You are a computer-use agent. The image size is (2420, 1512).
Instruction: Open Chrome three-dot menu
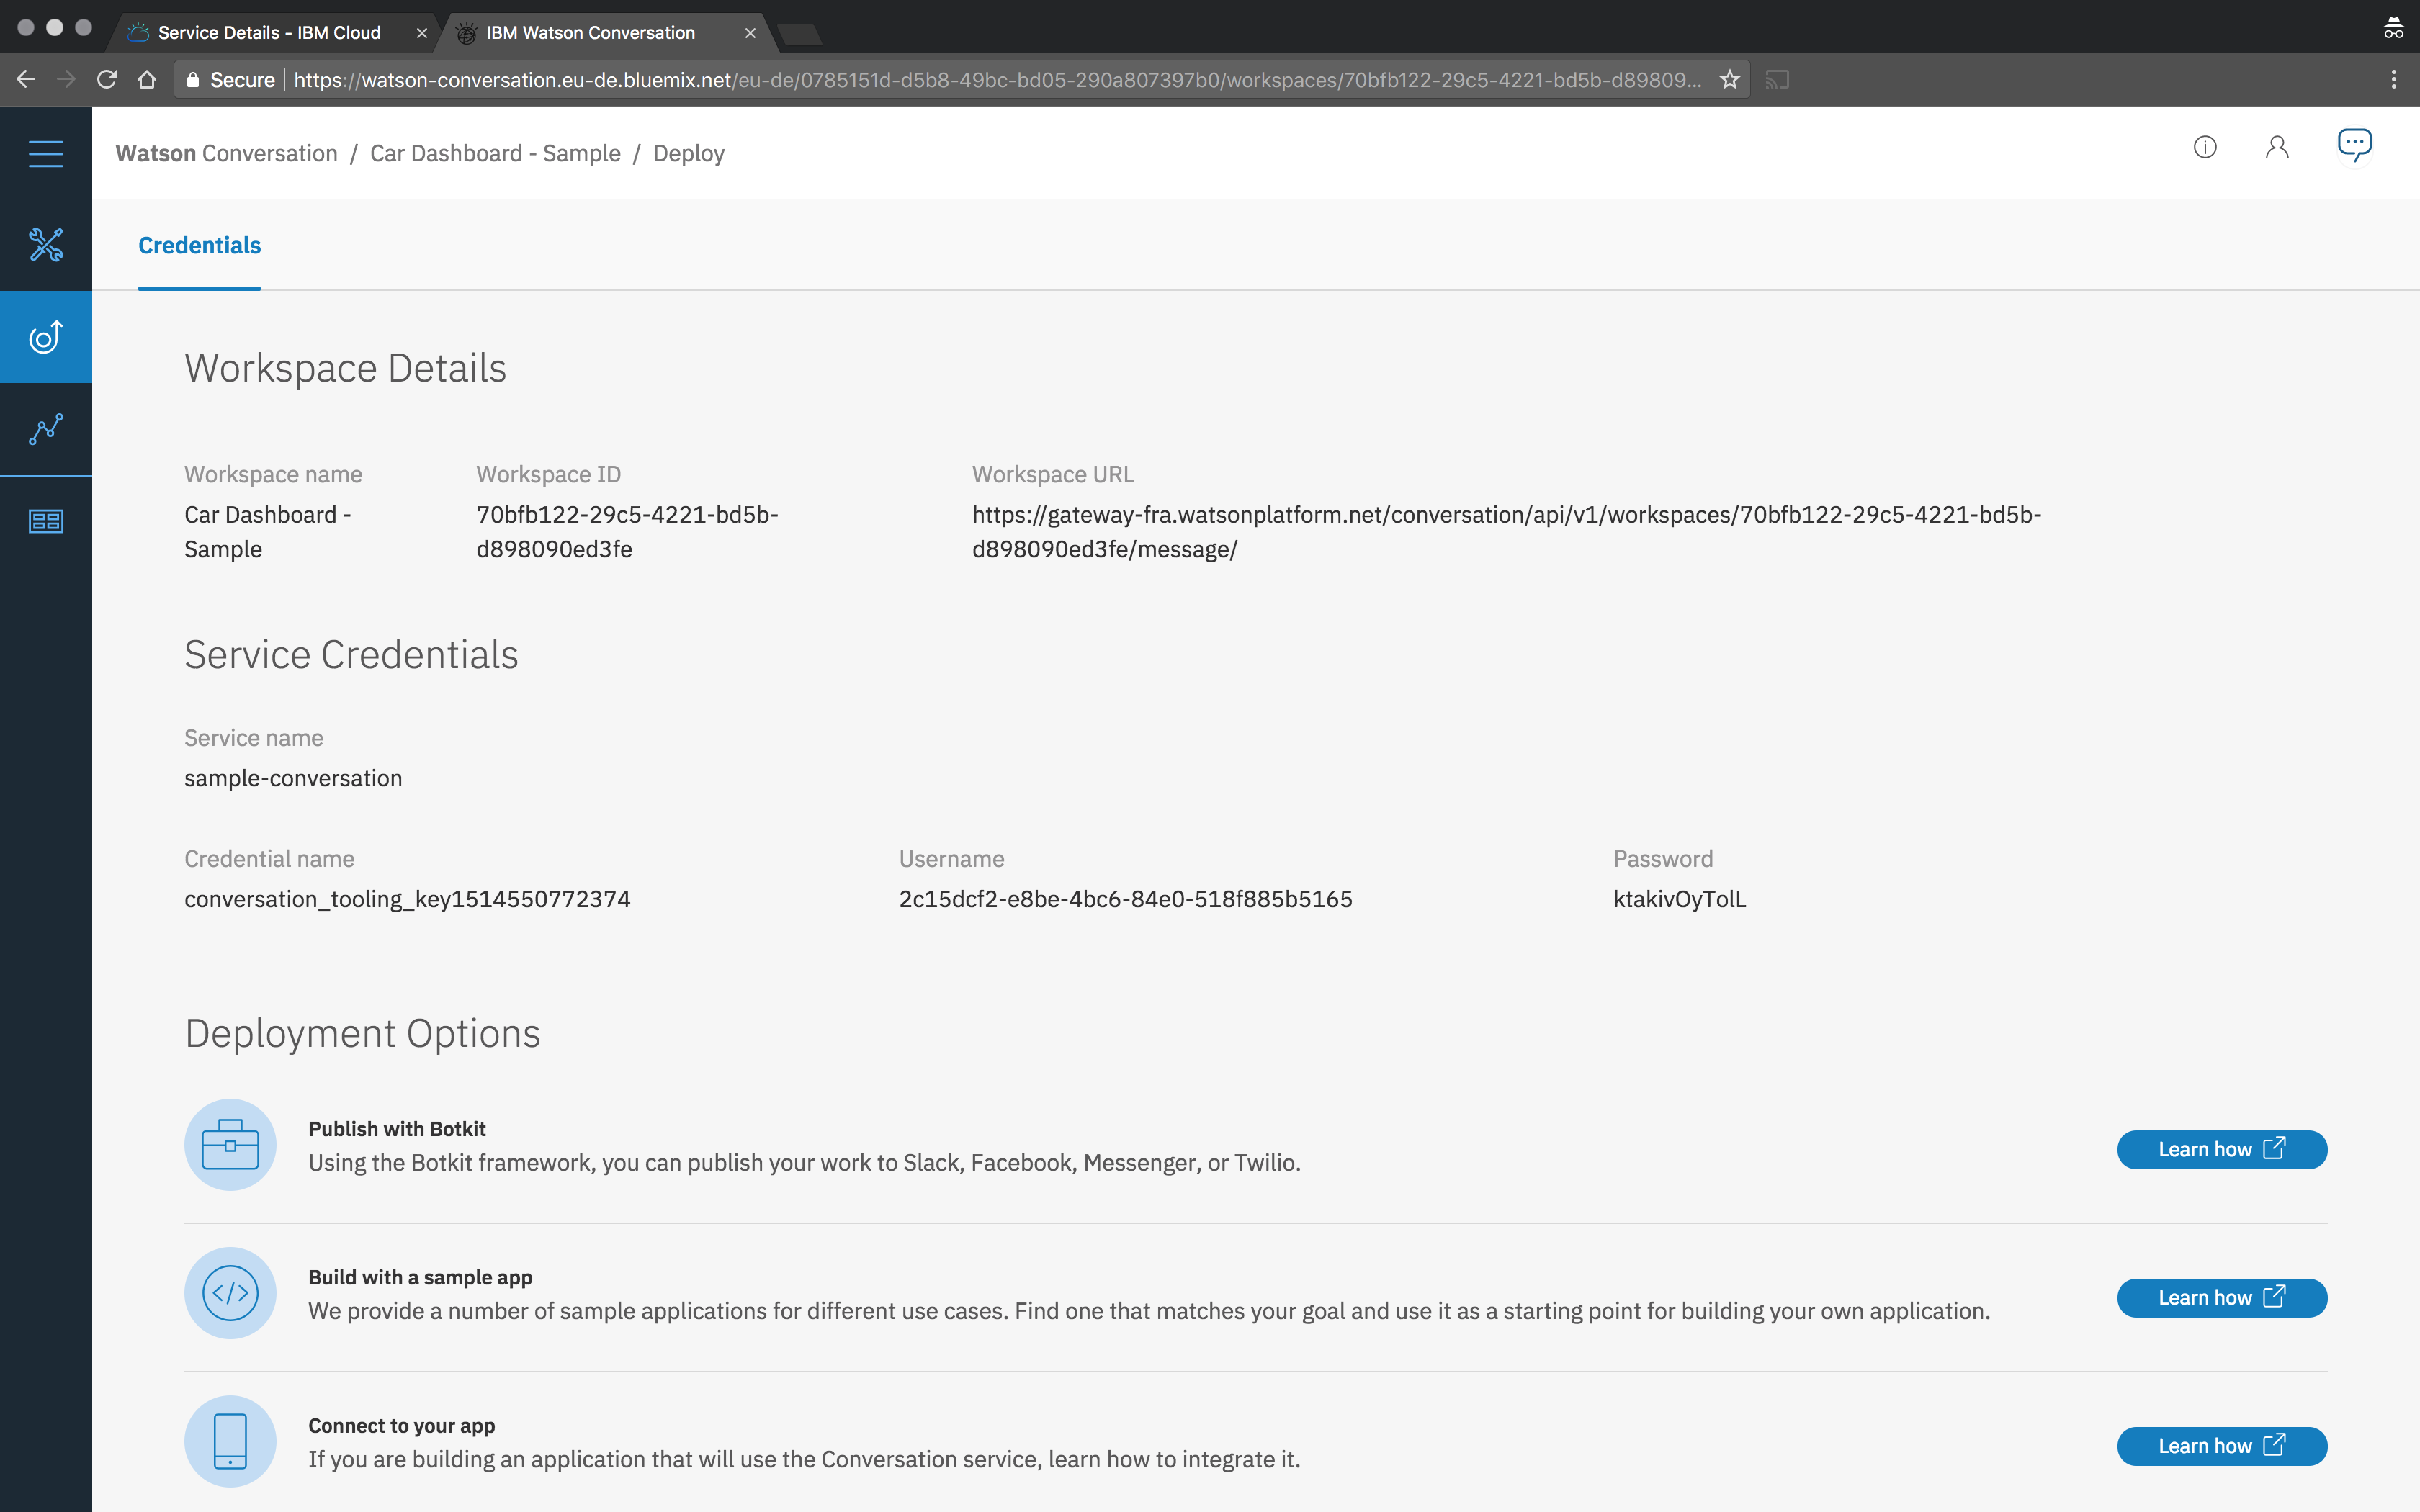2393,80
